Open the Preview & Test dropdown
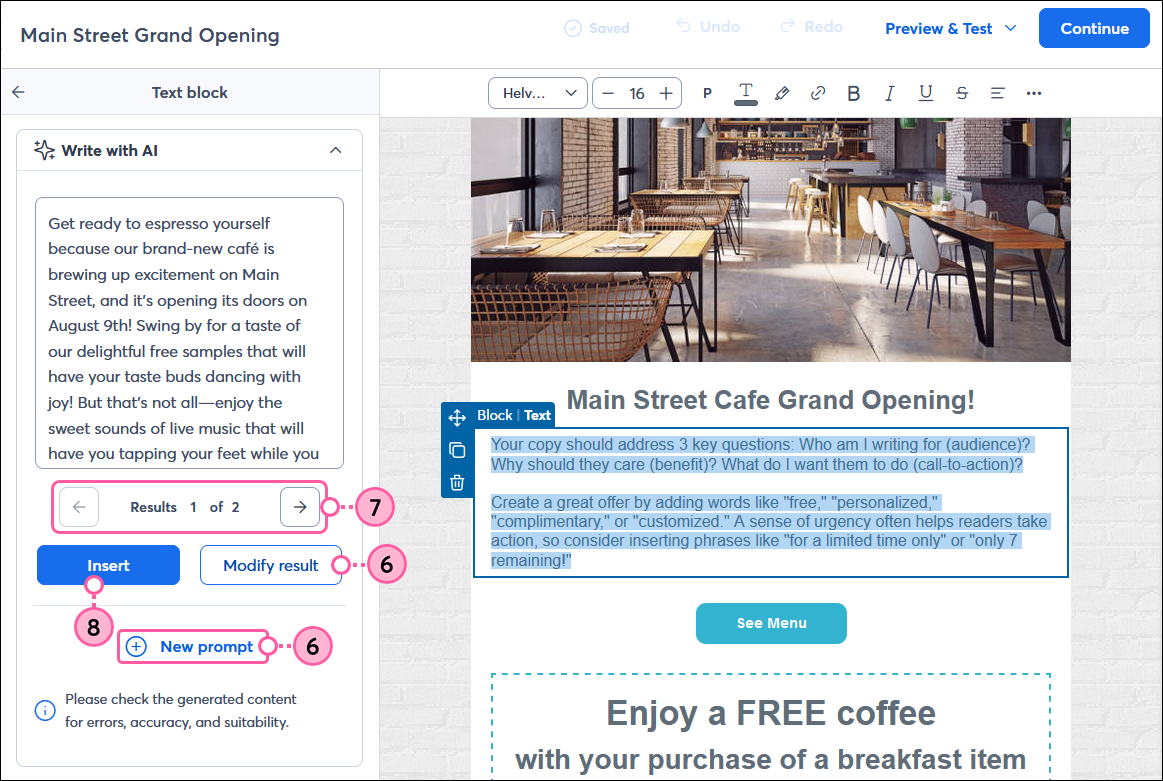Viewport: 1163px width, 781px height. pos(948,28)
